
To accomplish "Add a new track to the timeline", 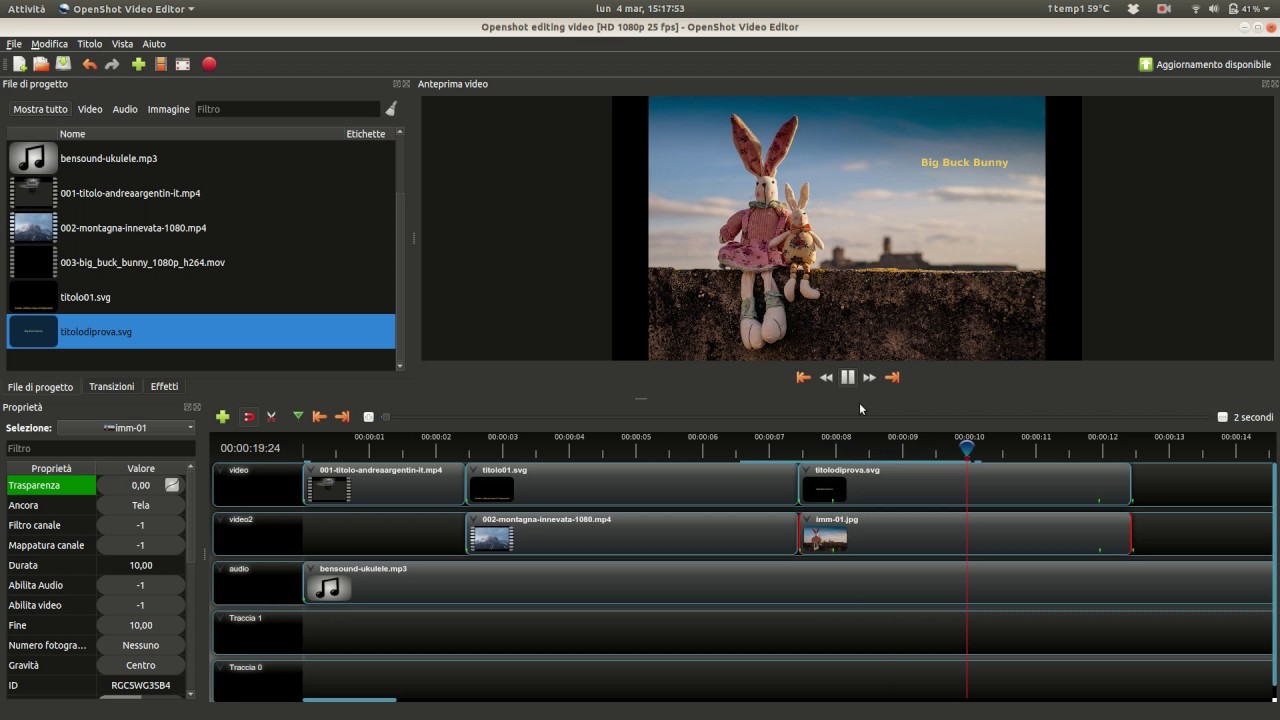I will [x=222, y=417].
